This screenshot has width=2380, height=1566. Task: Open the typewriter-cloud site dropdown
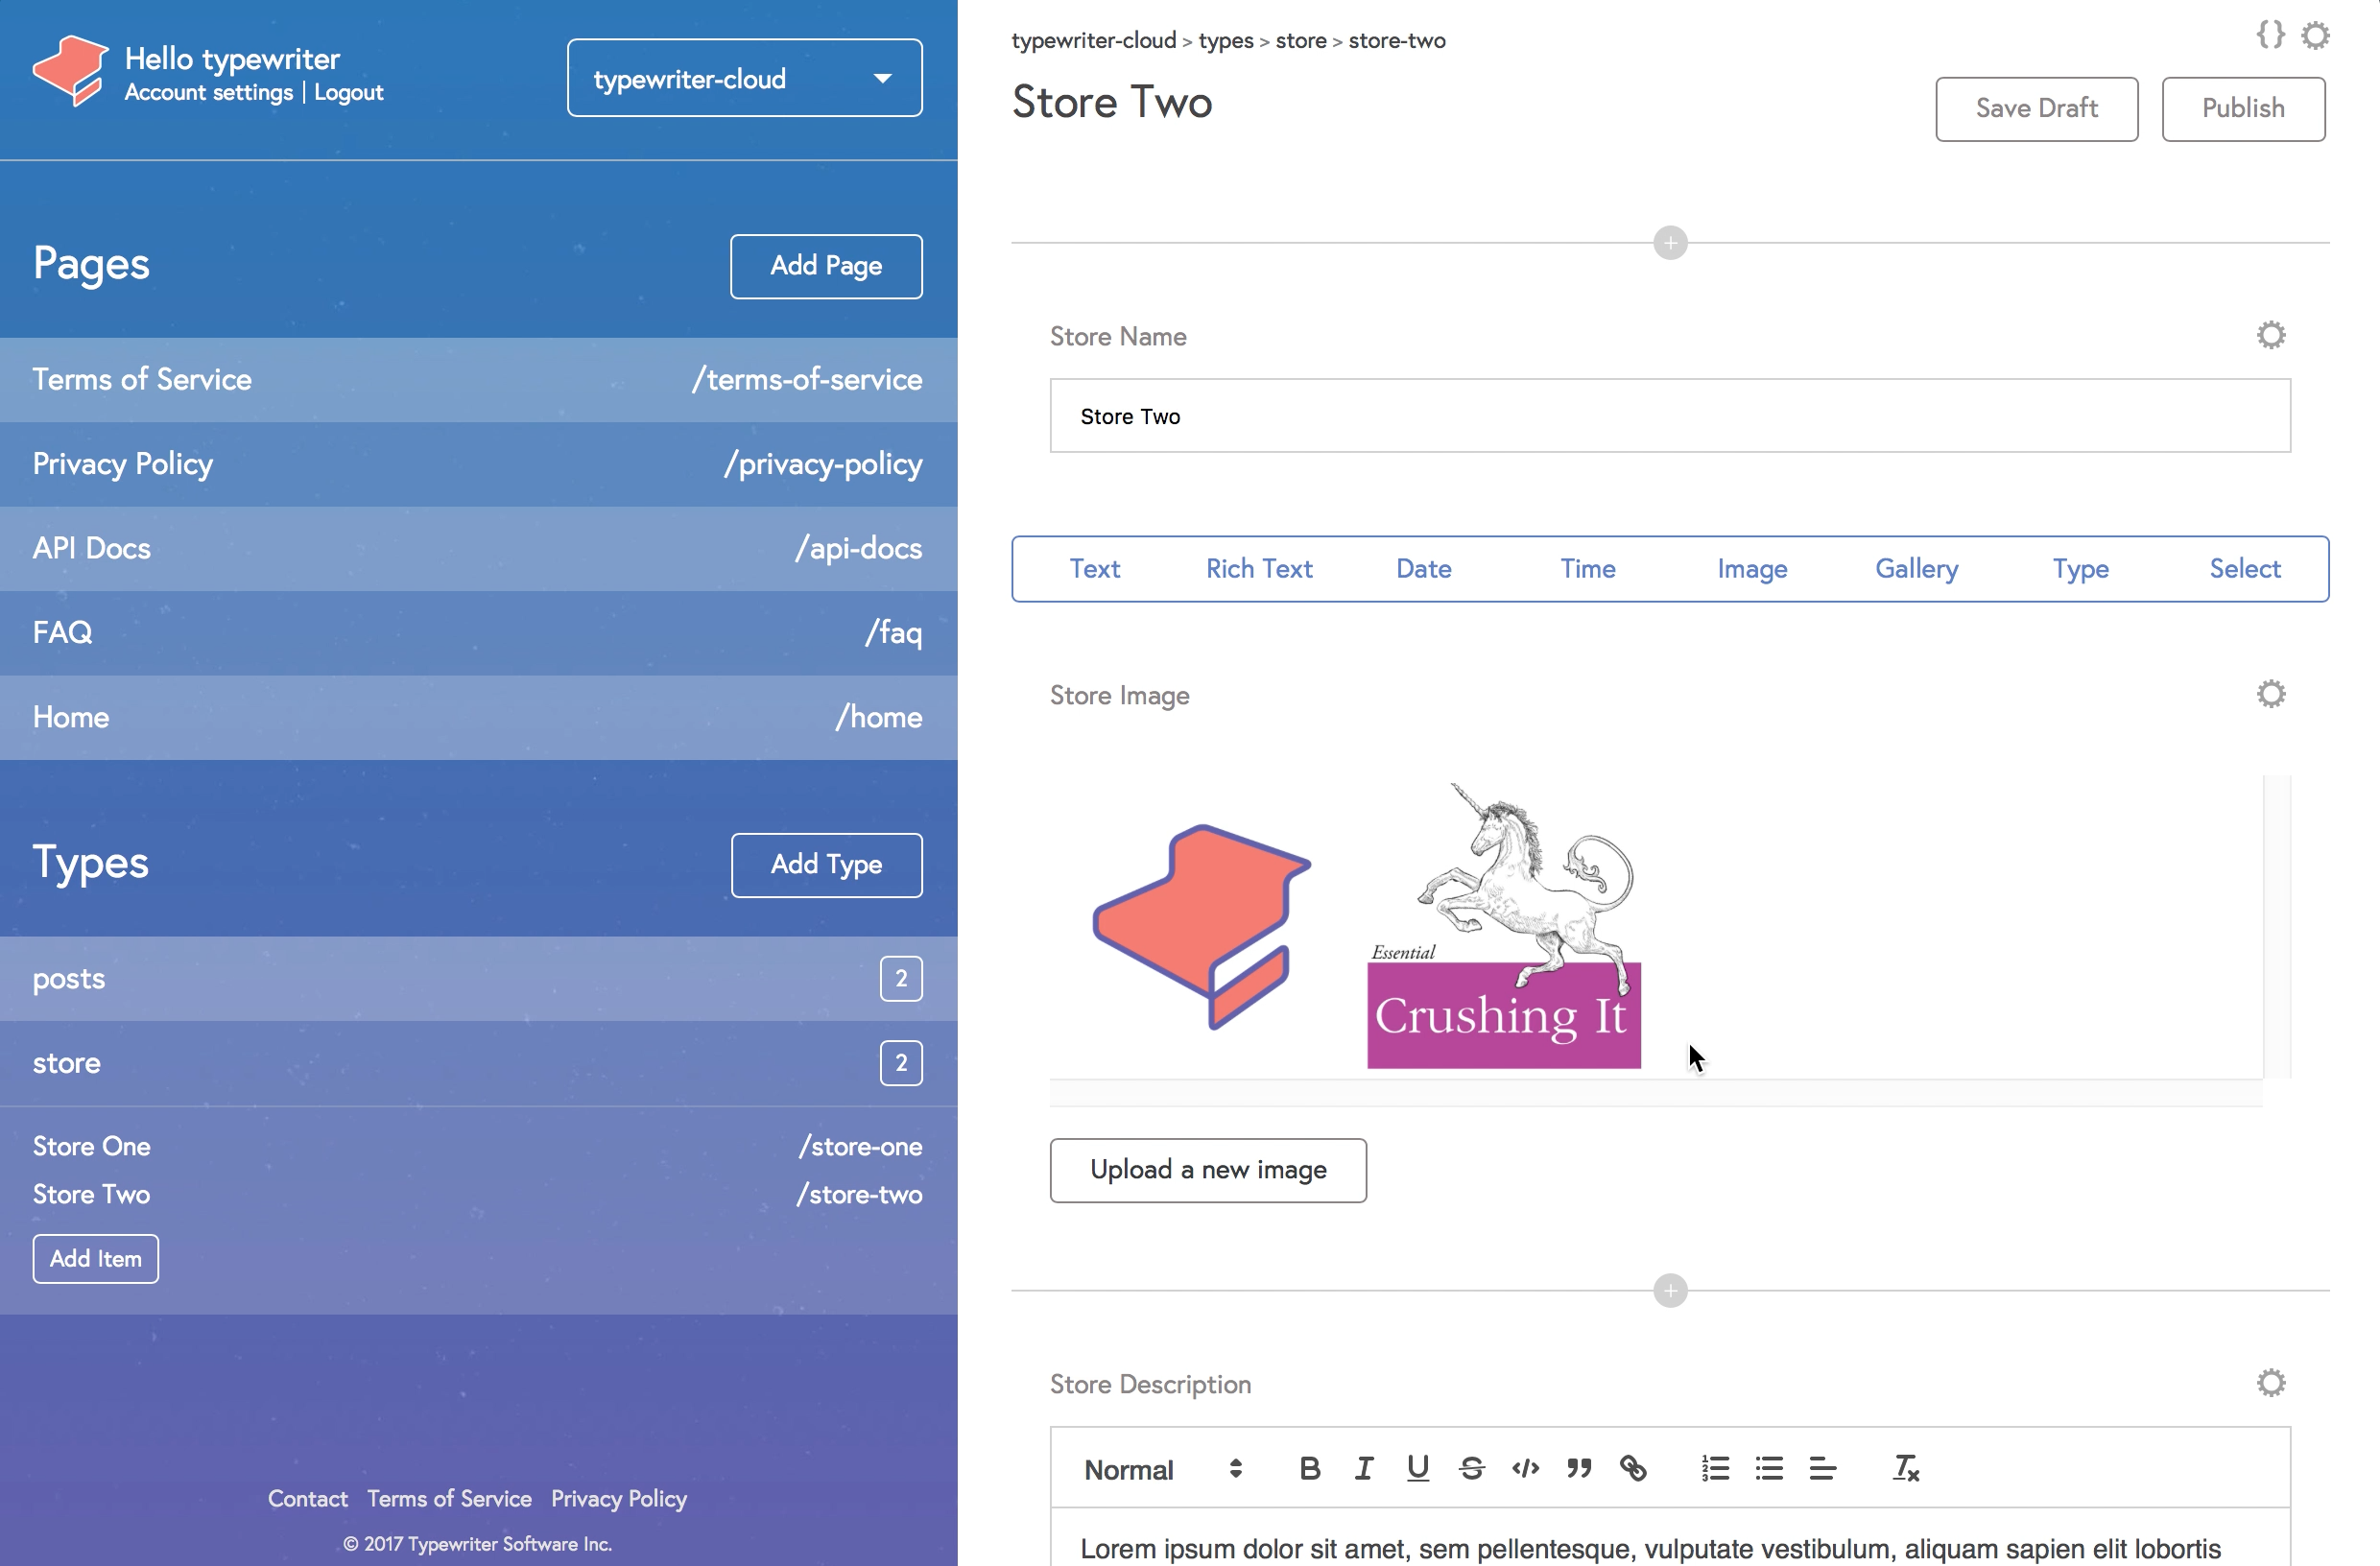[x=744, y=78]
